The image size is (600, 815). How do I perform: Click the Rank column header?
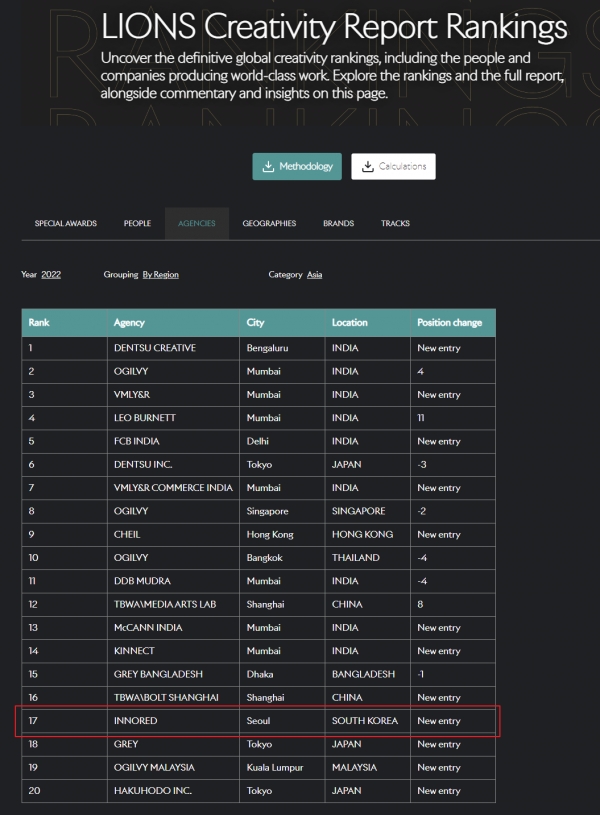pos(64,322)
